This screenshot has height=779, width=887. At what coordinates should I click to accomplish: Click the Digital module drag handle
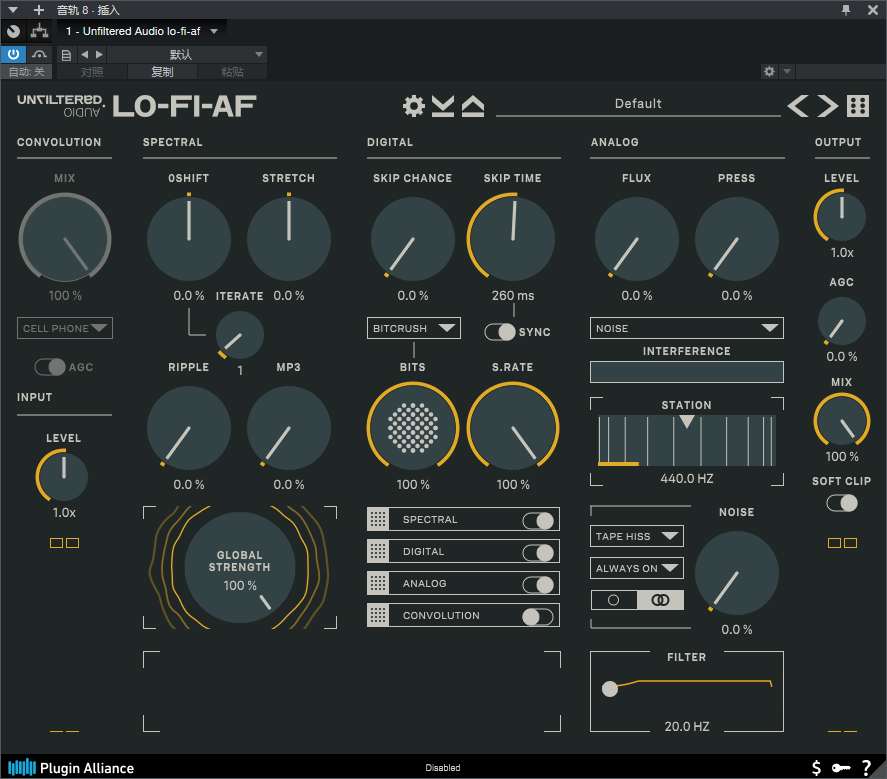(378, 552)
